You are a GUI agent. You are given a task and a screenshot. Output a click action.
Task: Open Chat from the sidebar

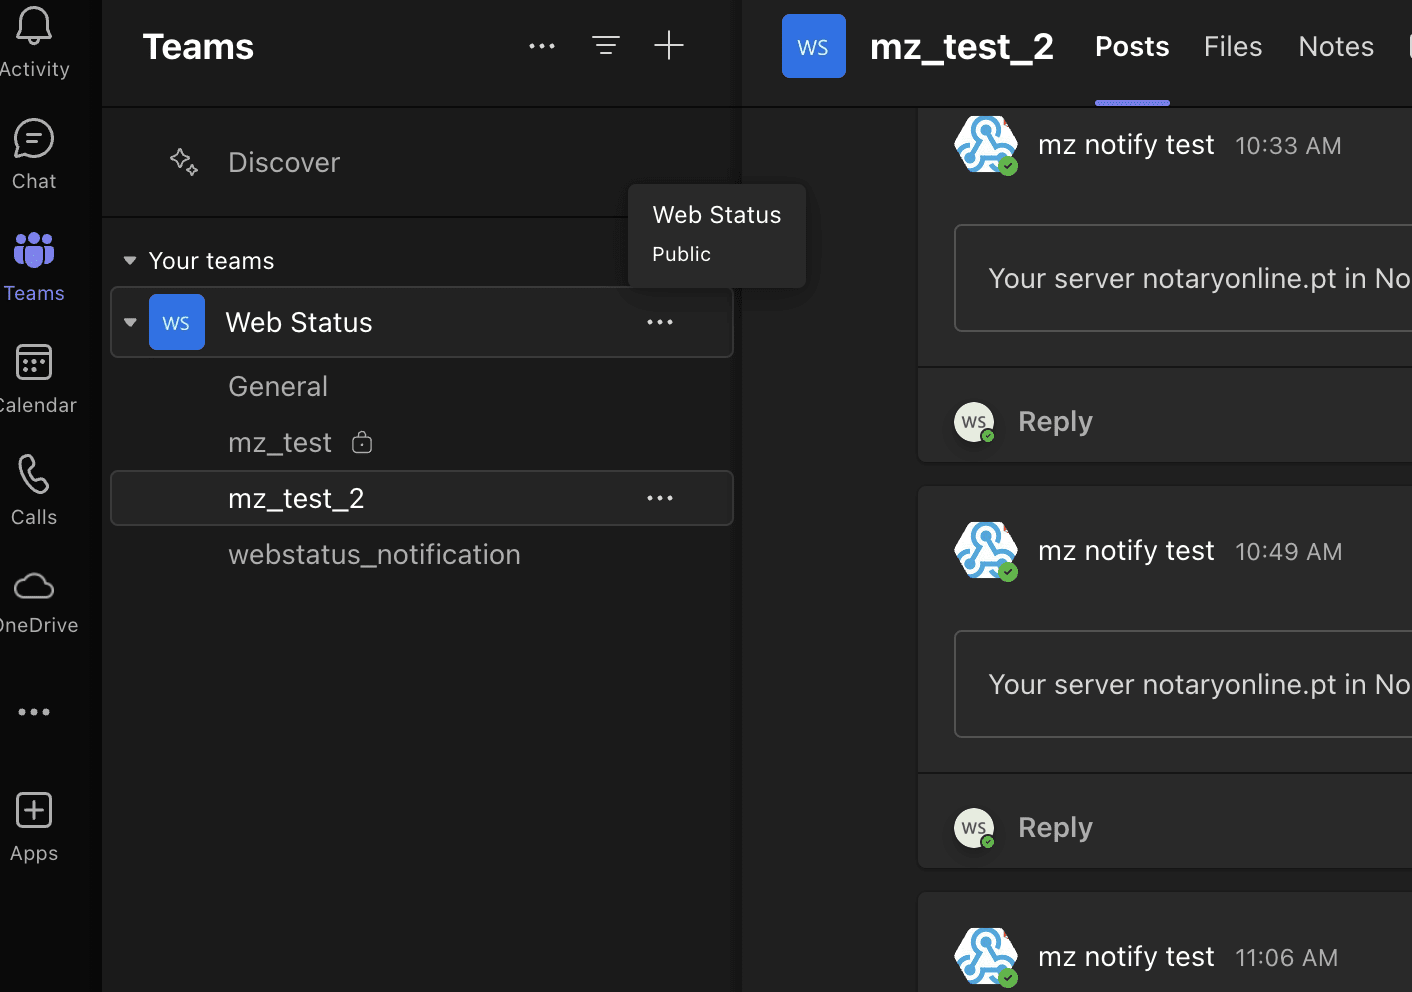(34, 140)
